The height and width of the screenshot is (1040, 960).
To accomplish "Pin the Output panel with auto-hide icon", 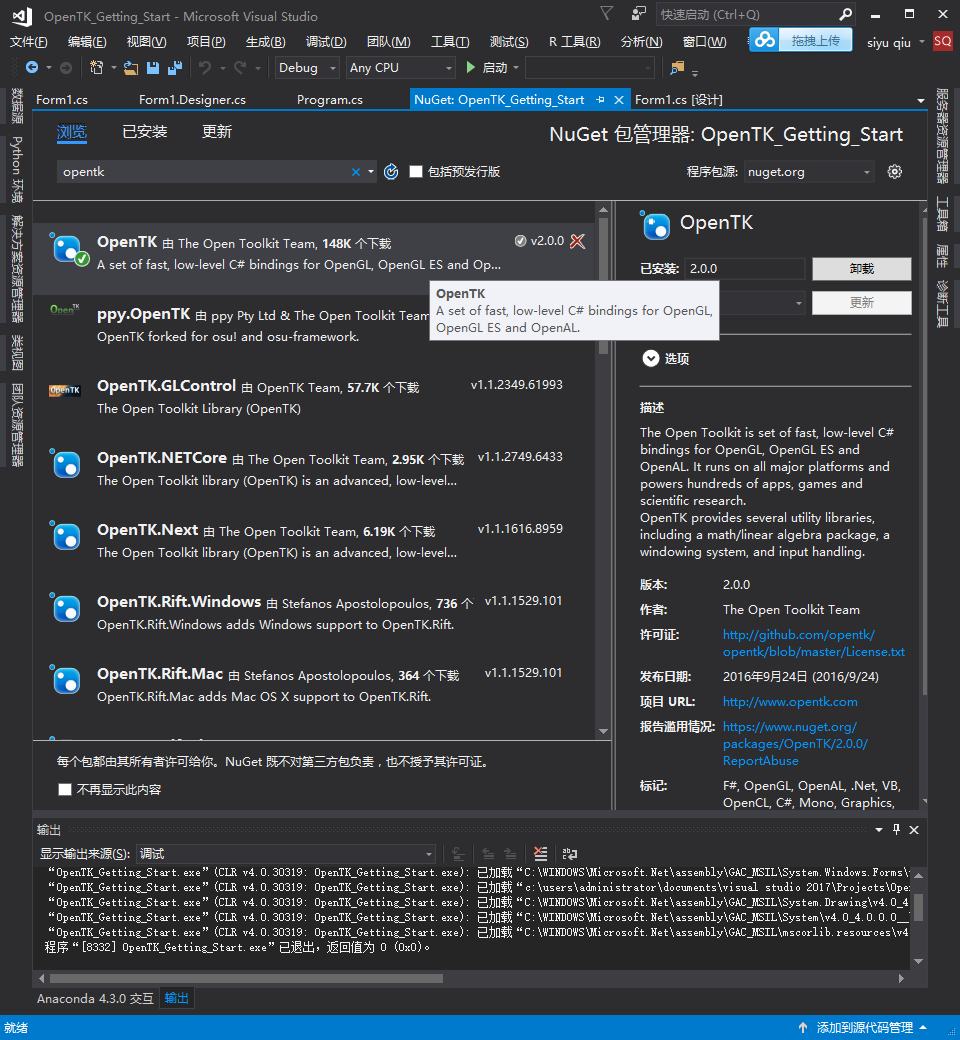I will (x=896, y=830).
